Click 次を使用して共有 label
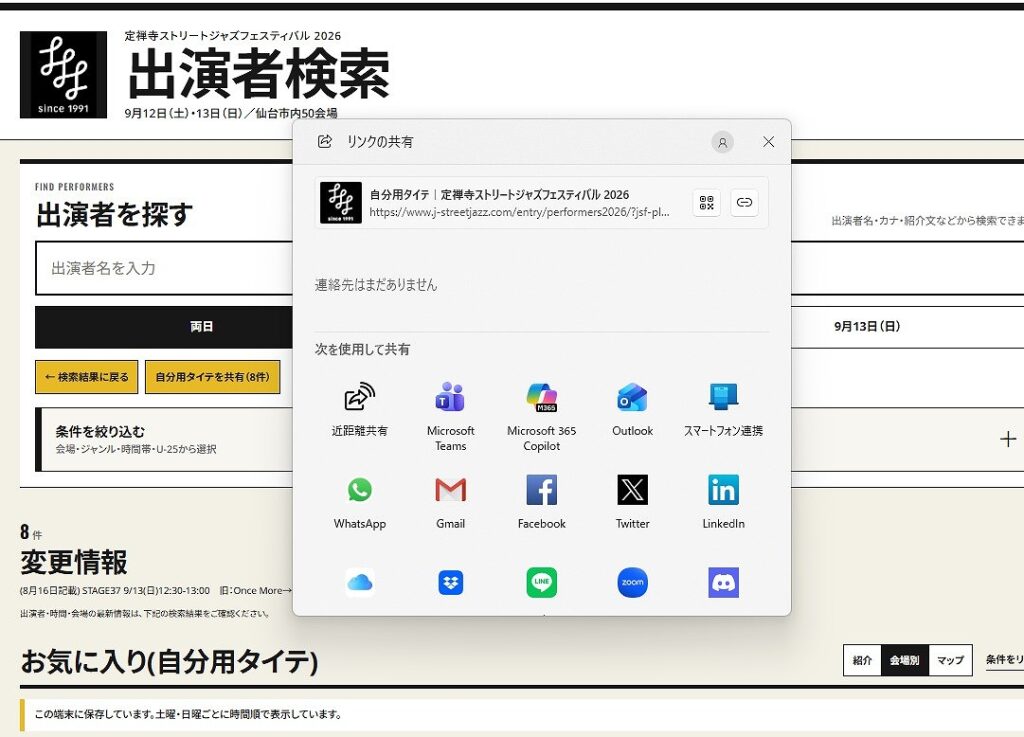Image resolution: width=1024 pixels, height=737 pixels. point(362,349)
